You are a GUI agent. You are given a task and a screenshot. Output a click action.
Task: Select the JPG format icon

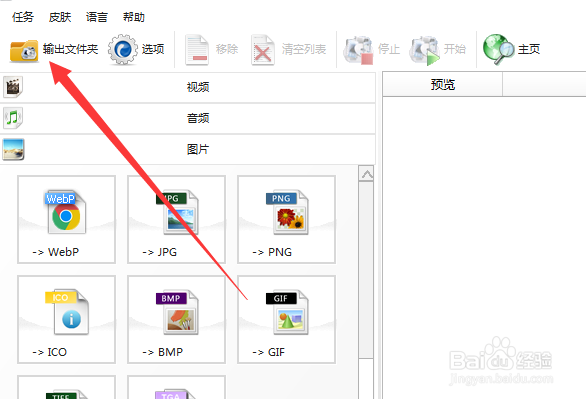coord(177,212)
